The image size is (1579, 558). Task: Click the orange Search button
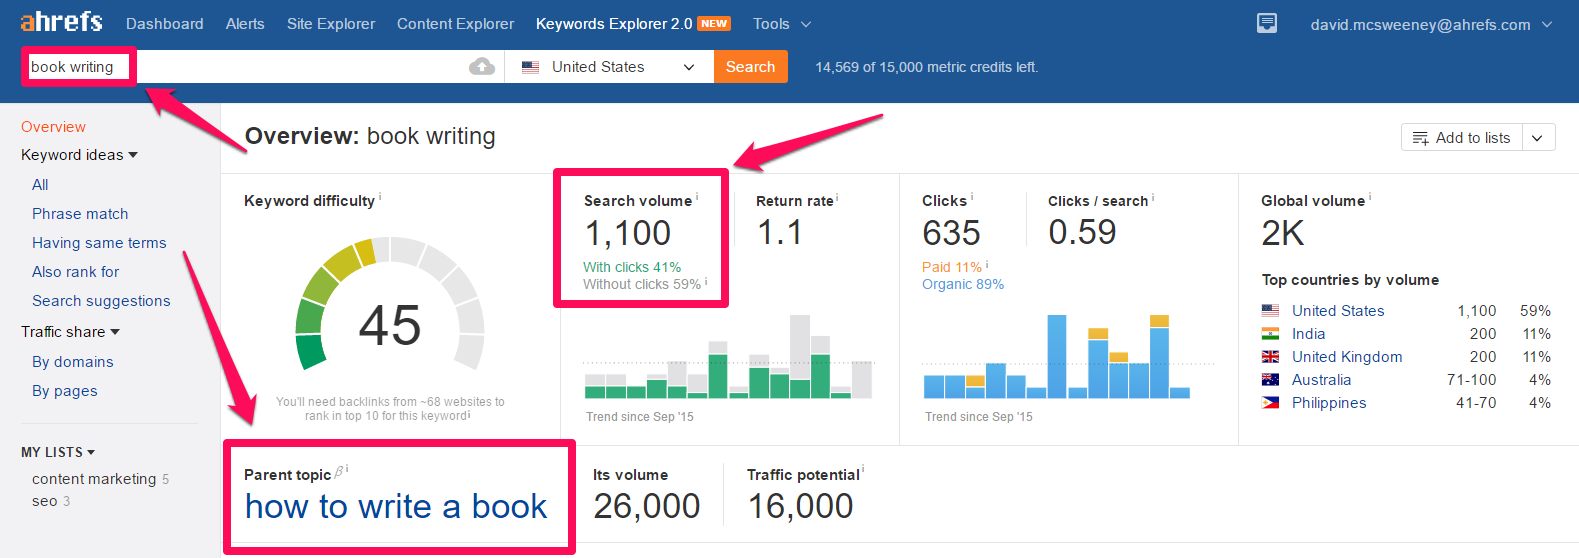point(750,67)
